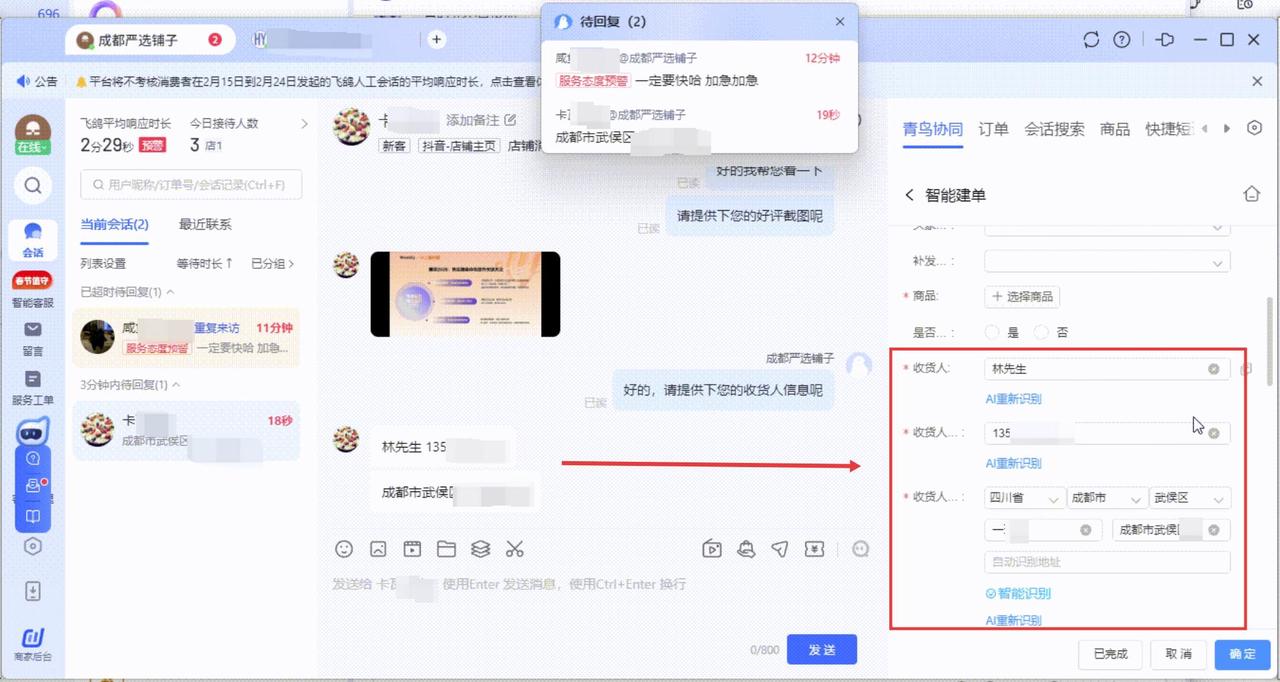
Task: Click the home icon in 智能建单 panel
Action: [x=1251, y=194]
